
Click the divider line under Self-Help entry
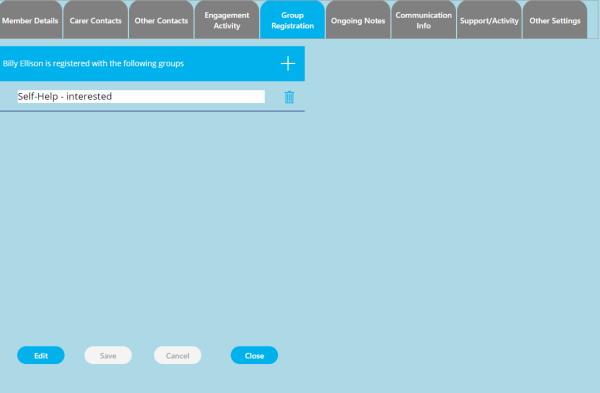[x=152, y=111]
